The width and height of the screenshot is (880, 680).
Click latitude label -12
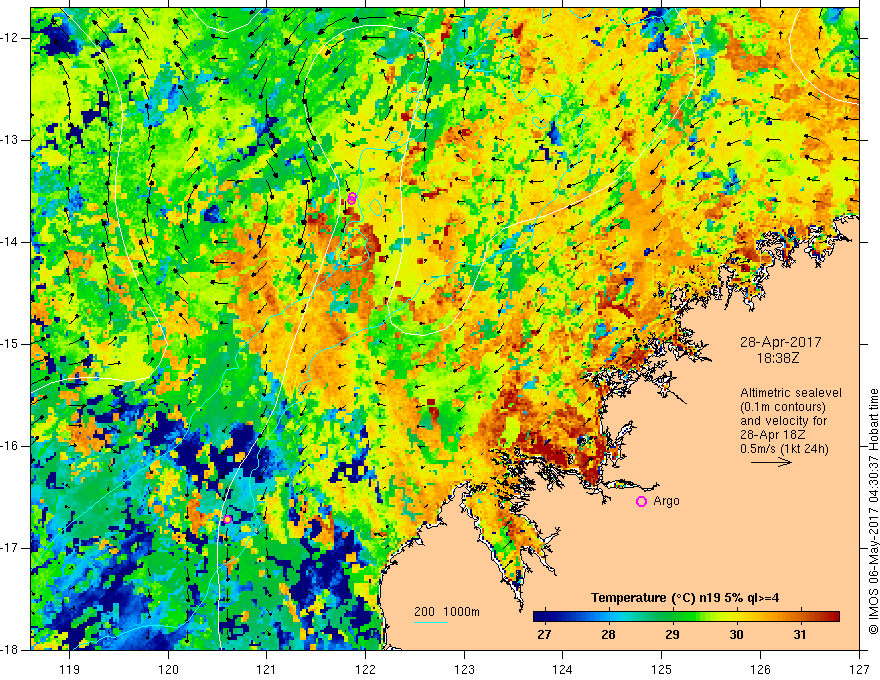click(10, 38)
